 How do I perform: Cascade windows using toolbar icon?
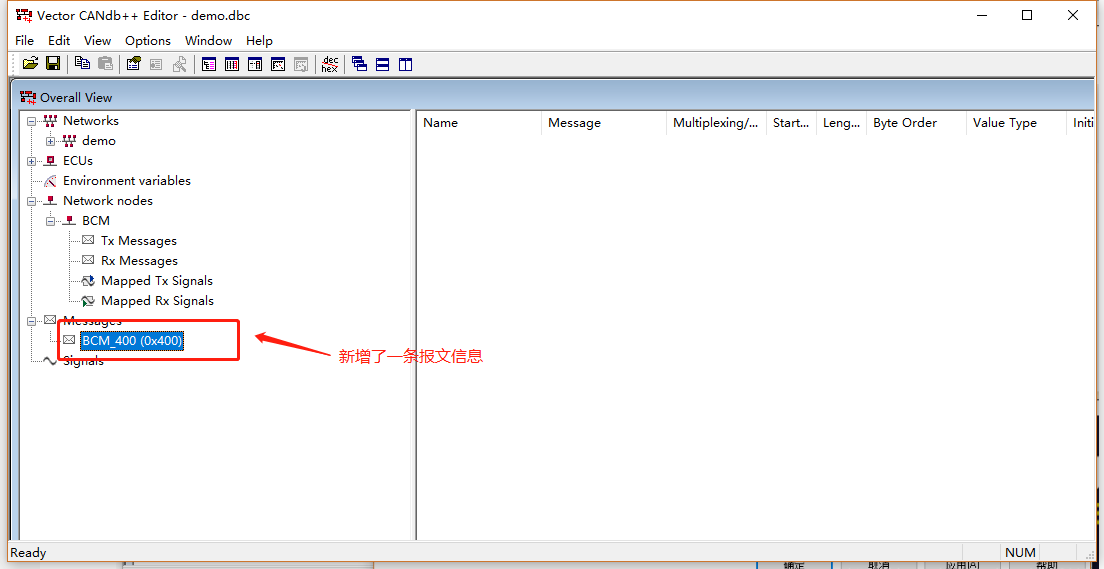pyautogui.click(x=360, y=65)
